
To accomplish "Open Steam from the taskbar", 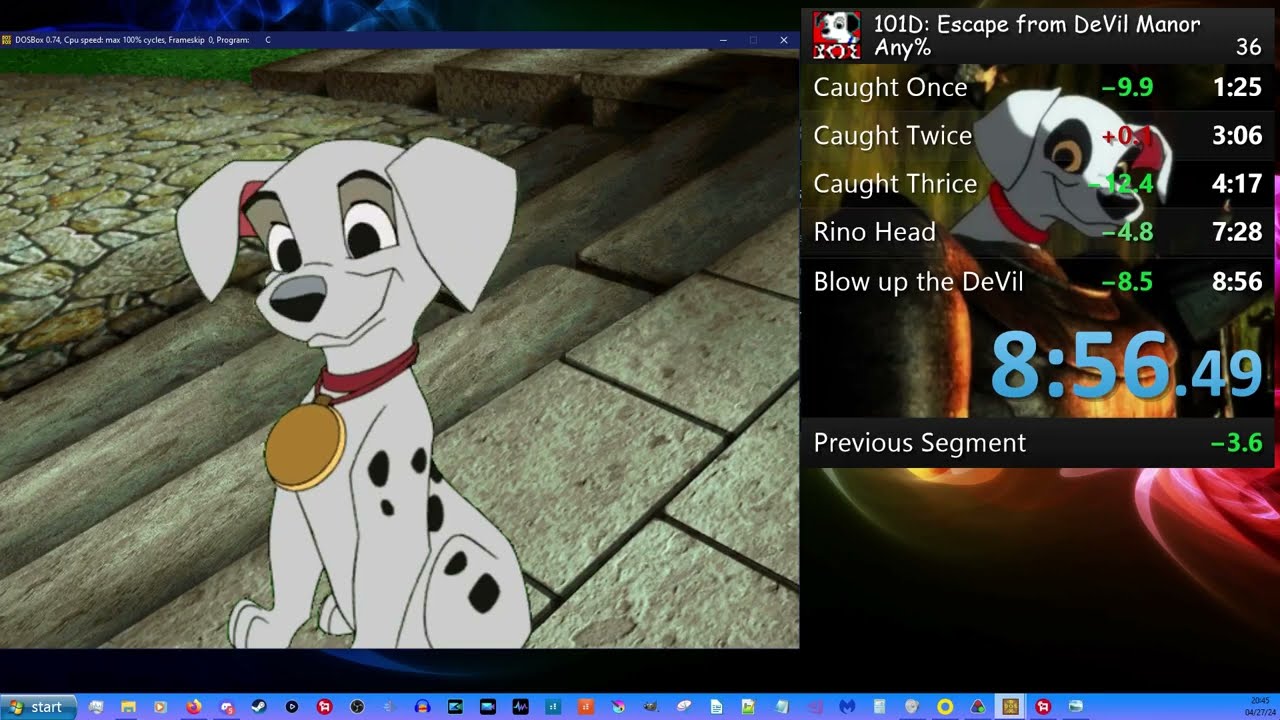I will (x=259, y=707).
